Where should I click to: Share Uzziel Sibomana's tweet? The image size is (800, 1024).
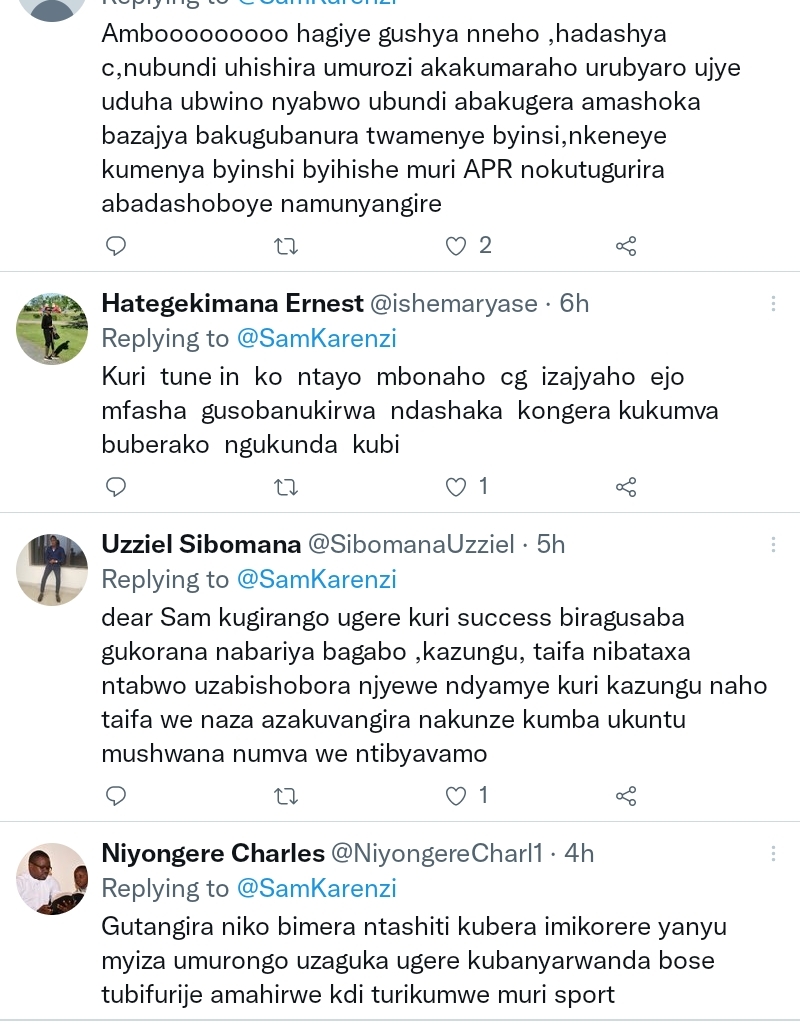point(626,796)
